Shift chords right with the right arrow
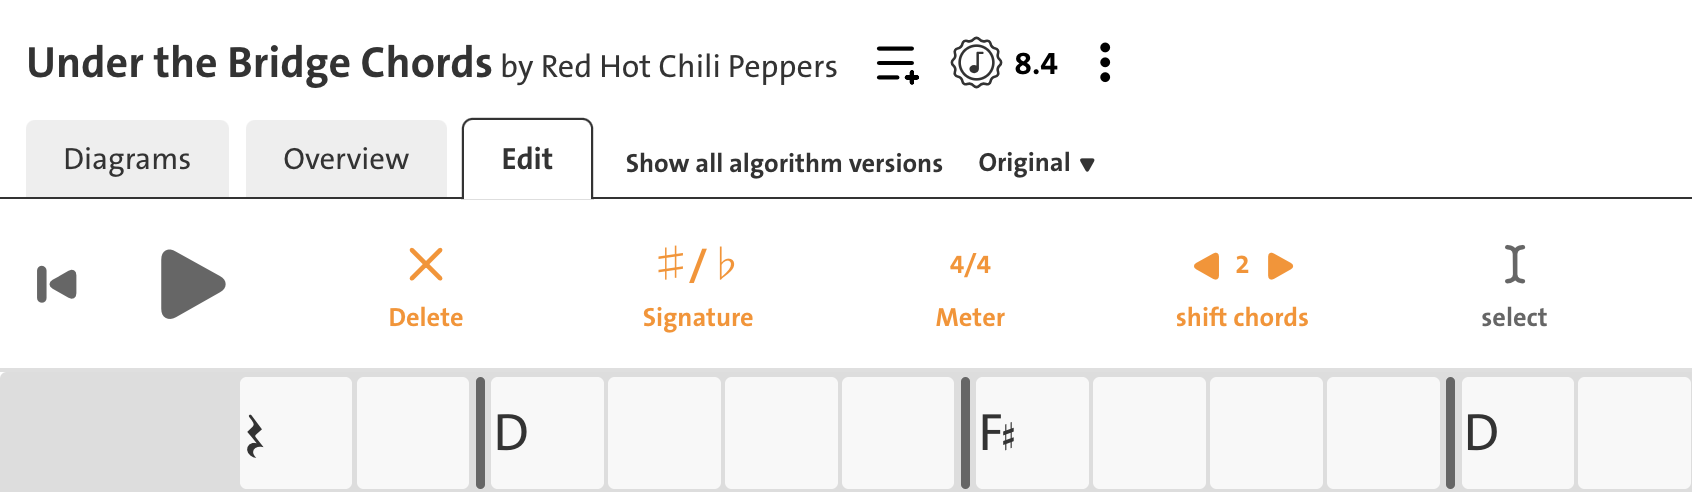 (x=1280, y=266)
